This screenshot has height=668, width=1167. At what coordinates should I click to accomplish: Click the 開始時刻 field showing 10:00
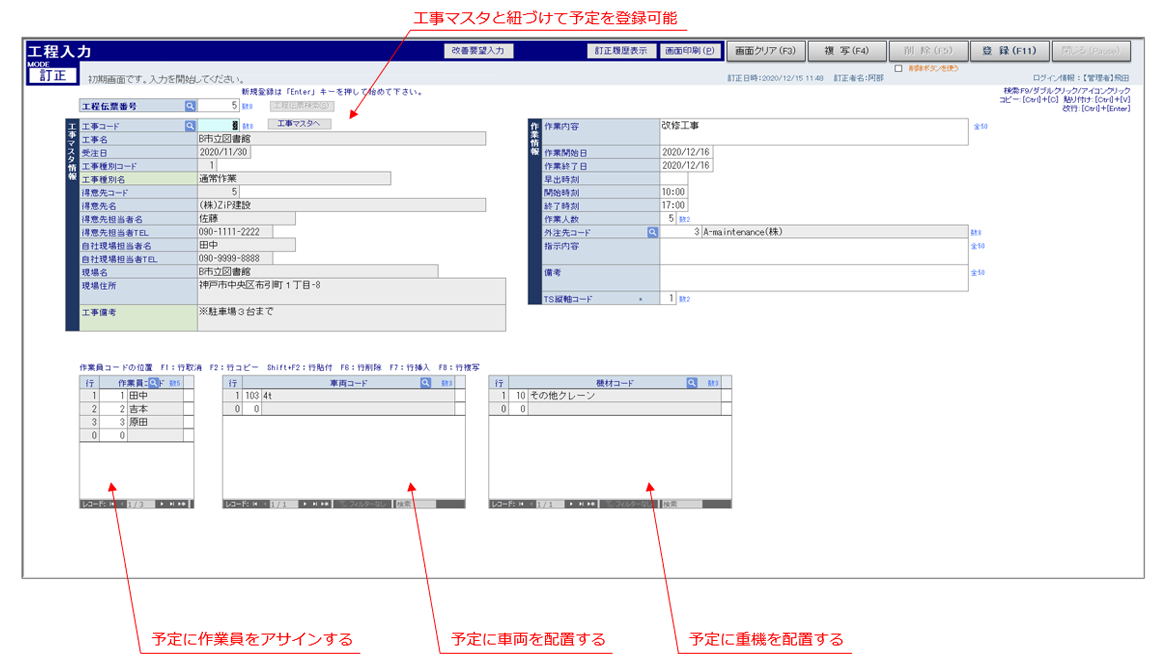[x=674, y=192]
